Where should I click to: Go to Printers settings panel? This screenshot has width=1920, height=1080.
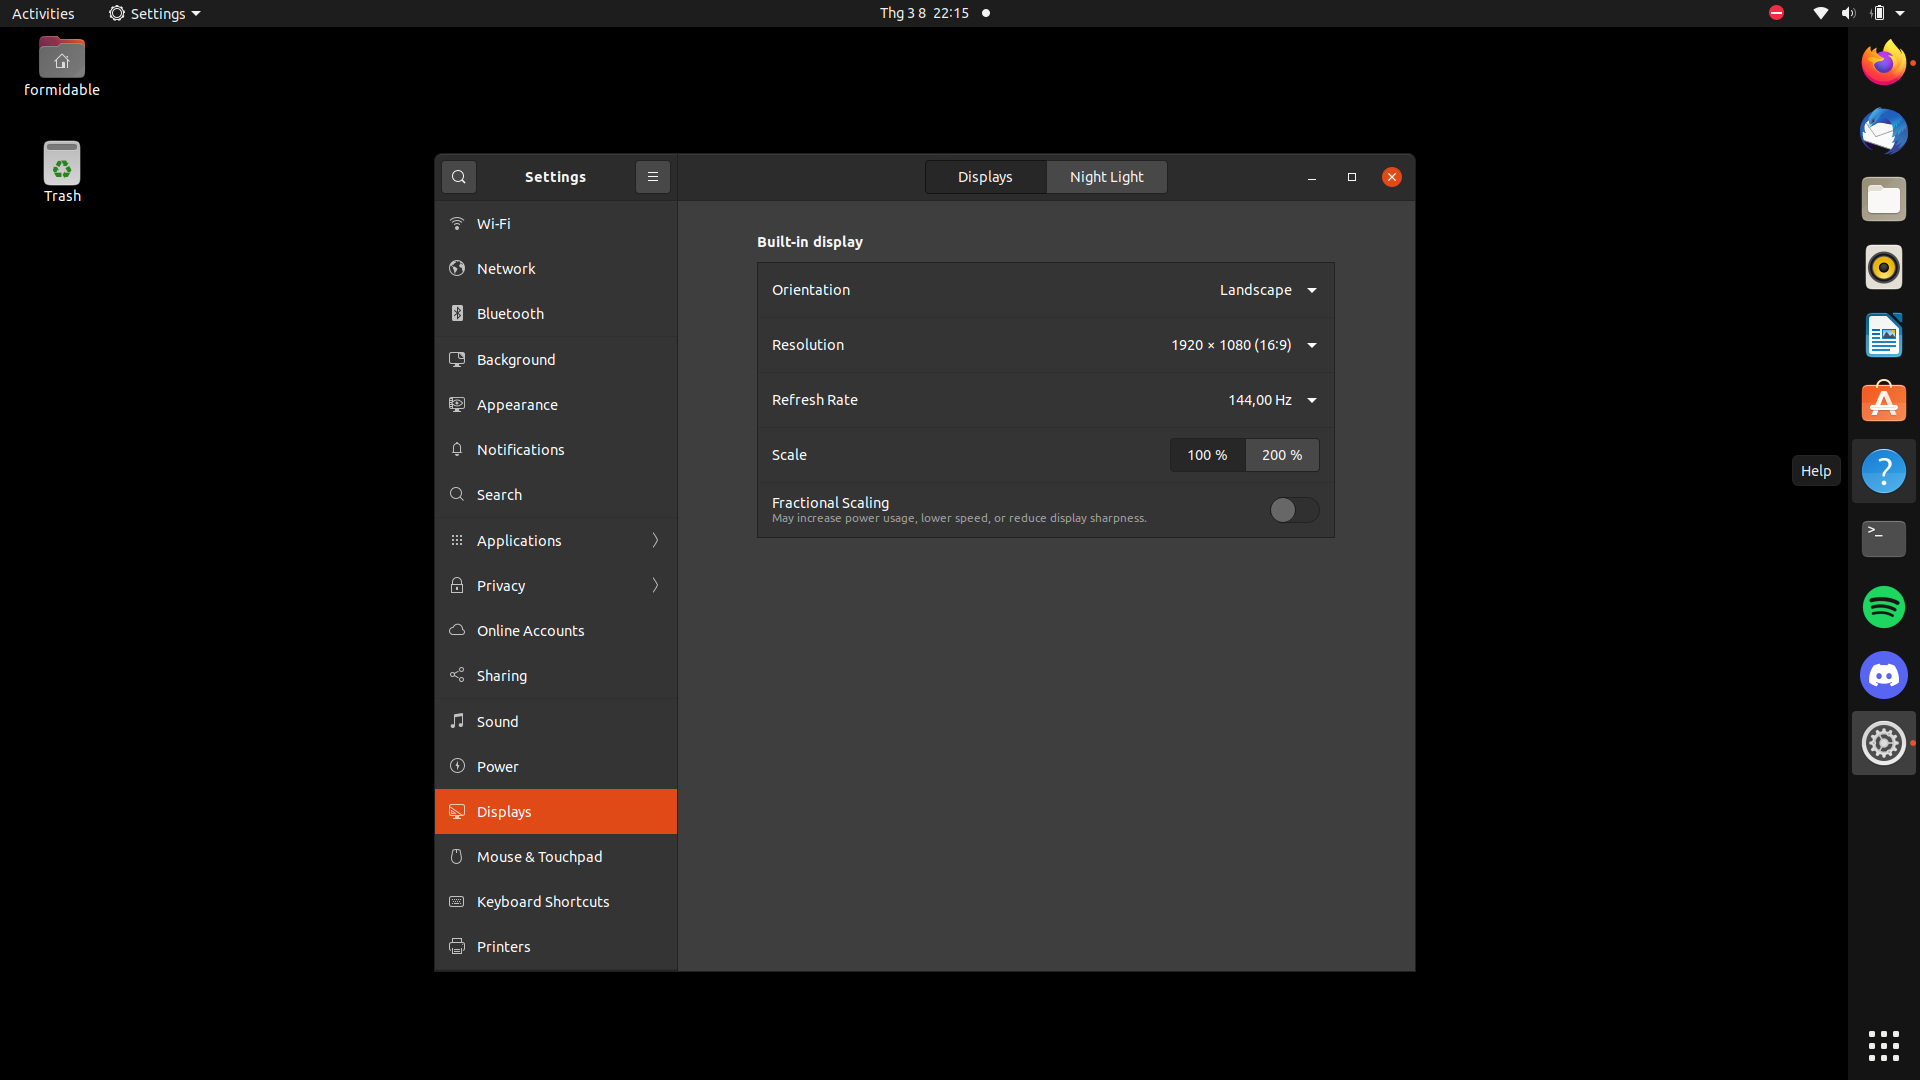point(503,947)
